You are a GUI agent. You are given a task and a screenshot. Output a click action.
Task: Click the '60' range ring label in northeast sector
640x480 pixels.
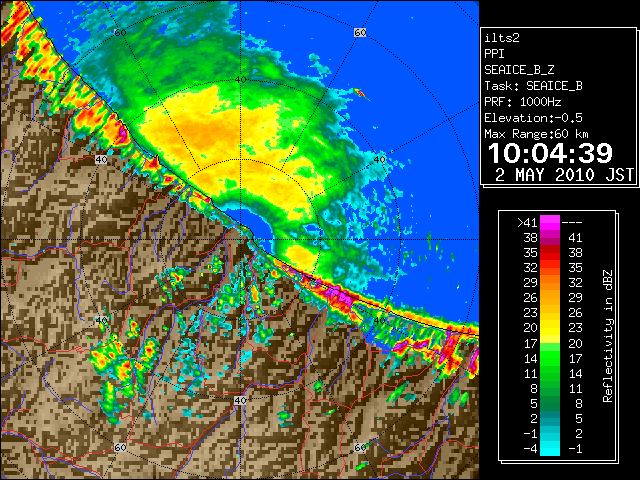[360, 32]
